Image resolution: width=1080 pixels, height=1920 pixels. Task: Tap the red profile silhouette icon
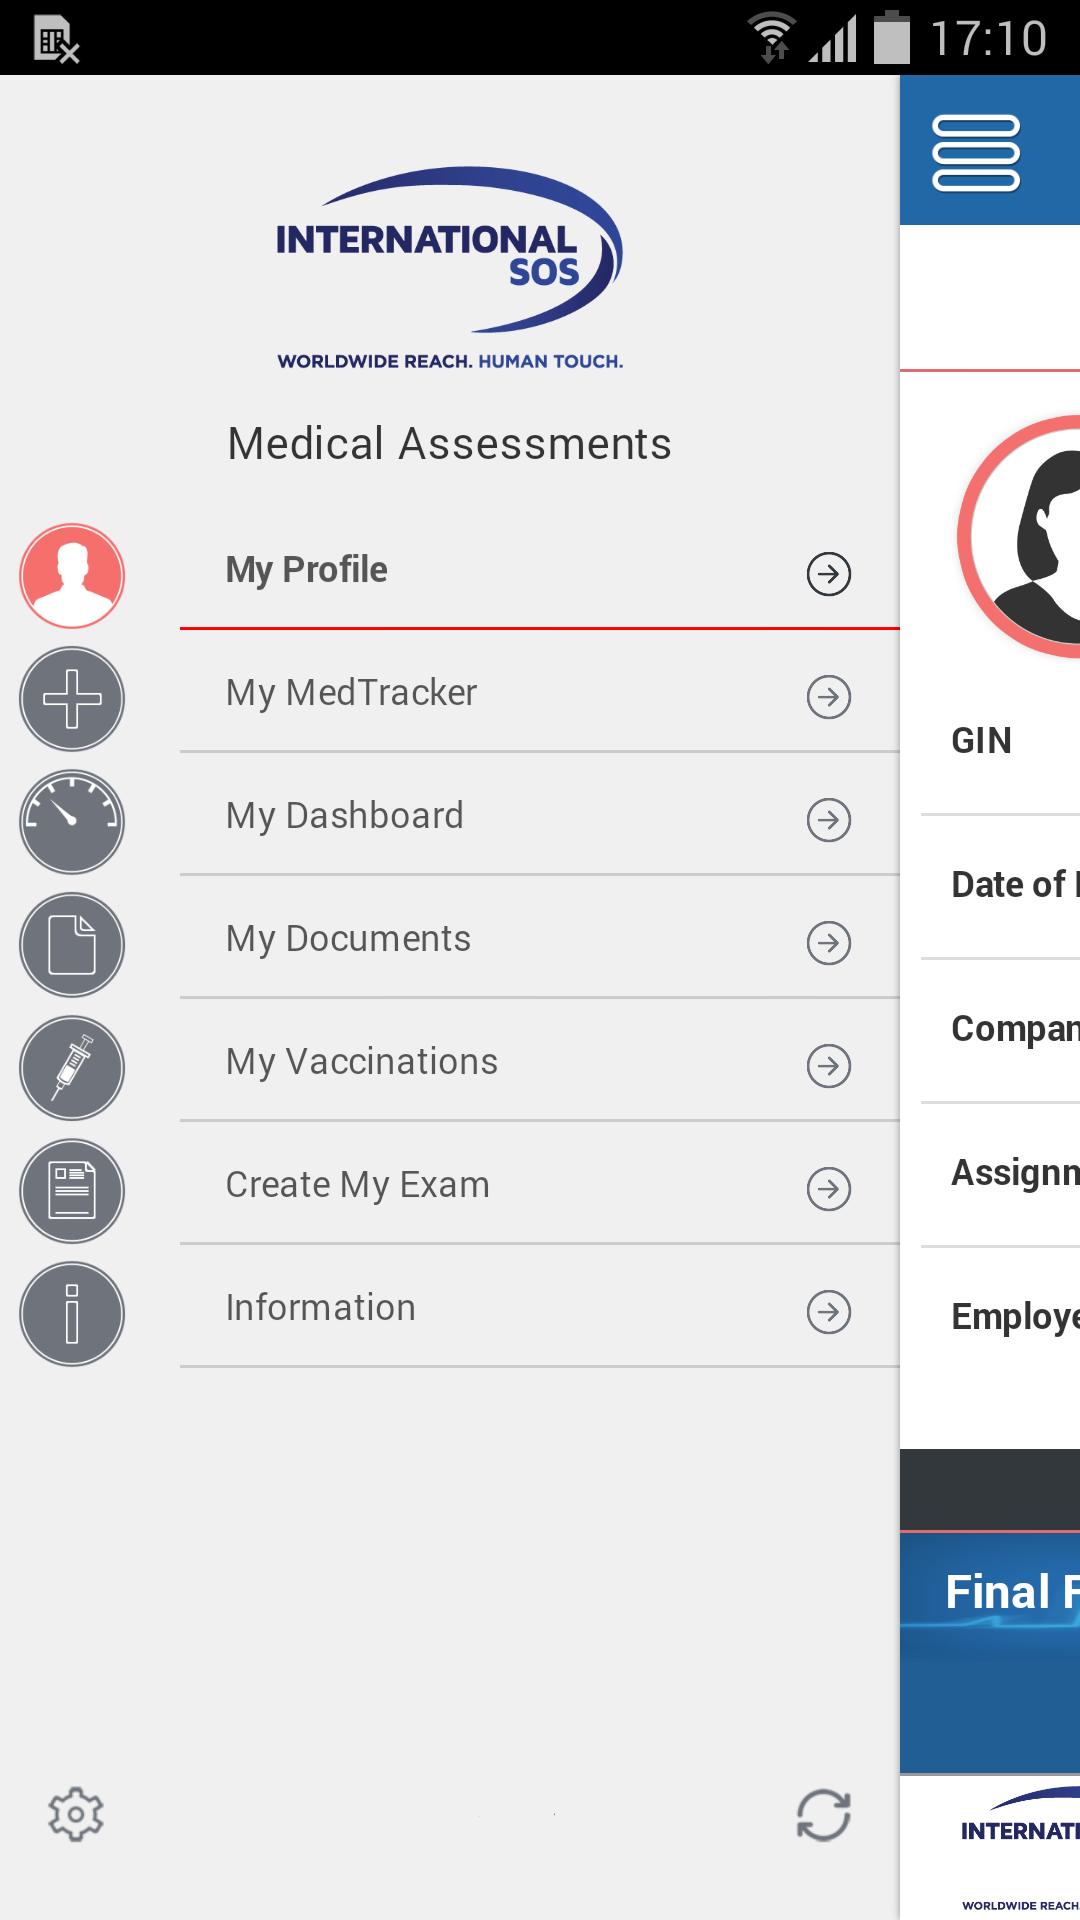pyautogui.click(x=72, y=576)
